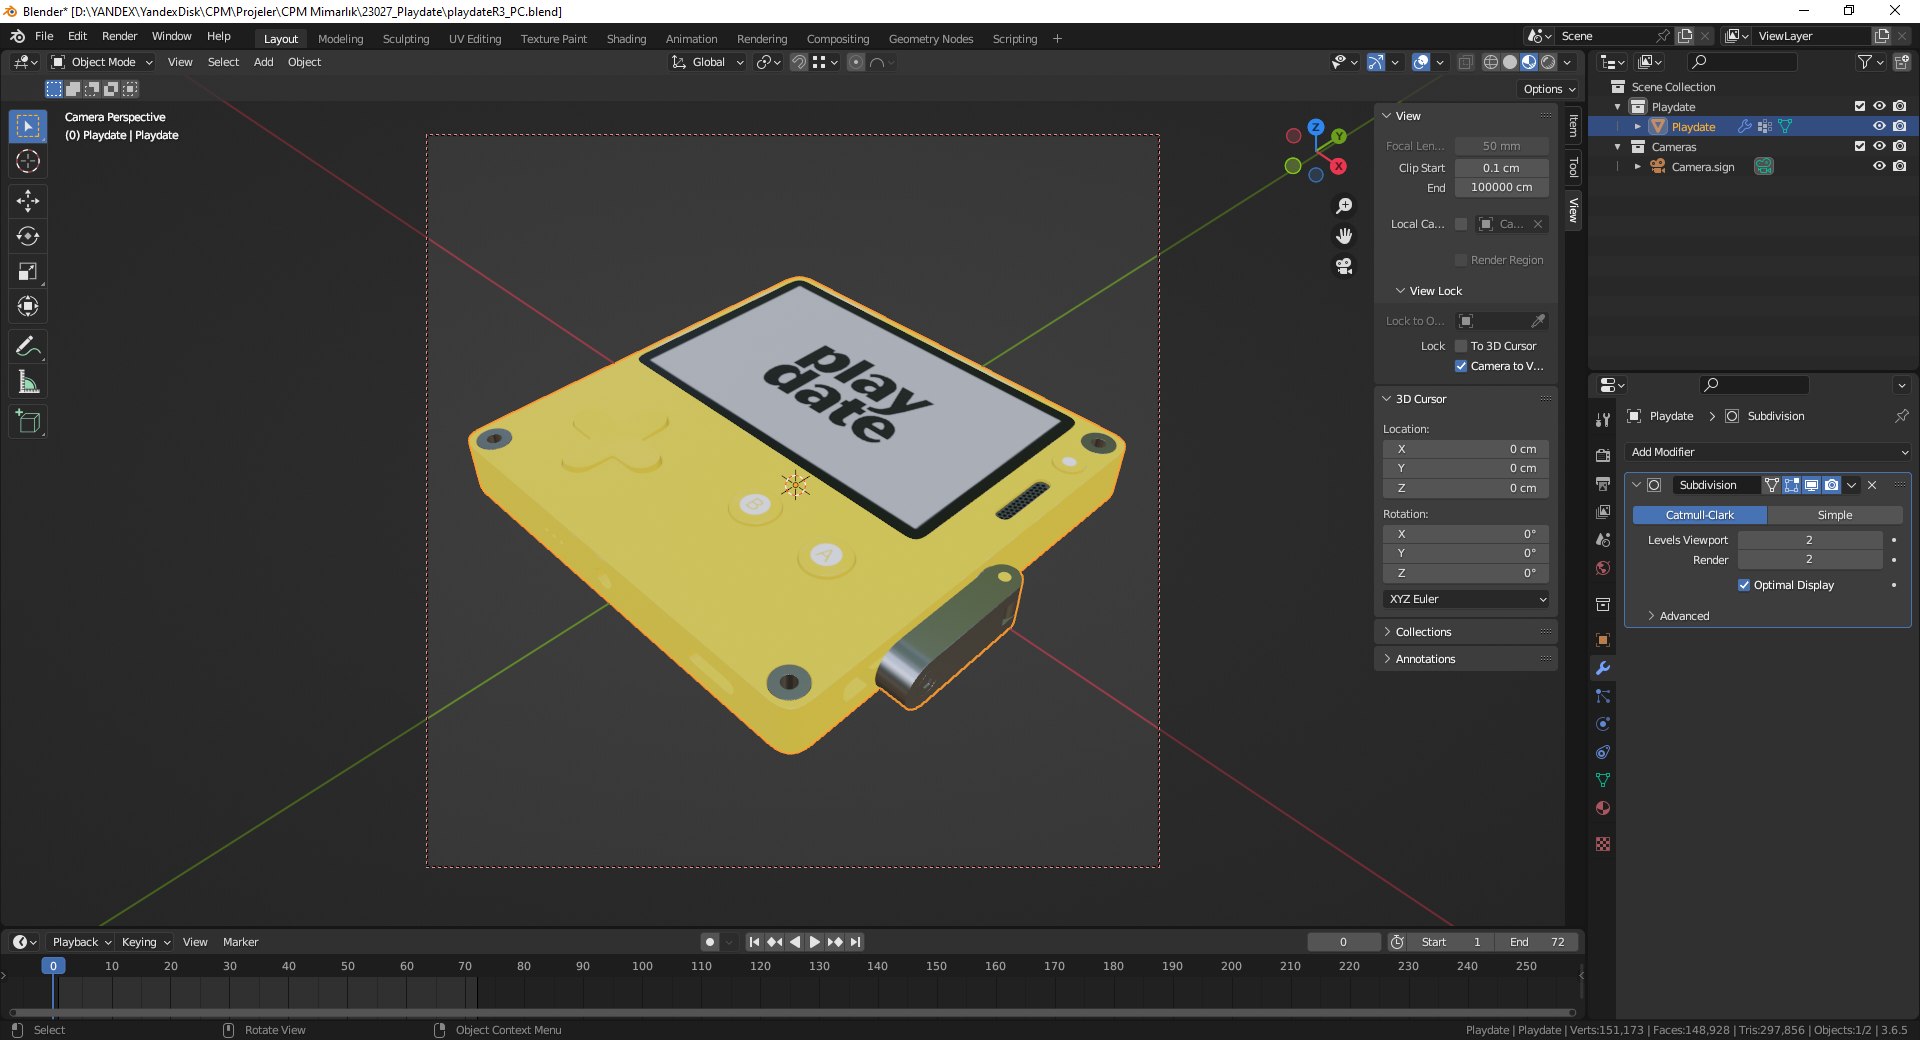Click Add Modifier button
Viewport: 1920px width, 1040px height.
[1768, 452]
